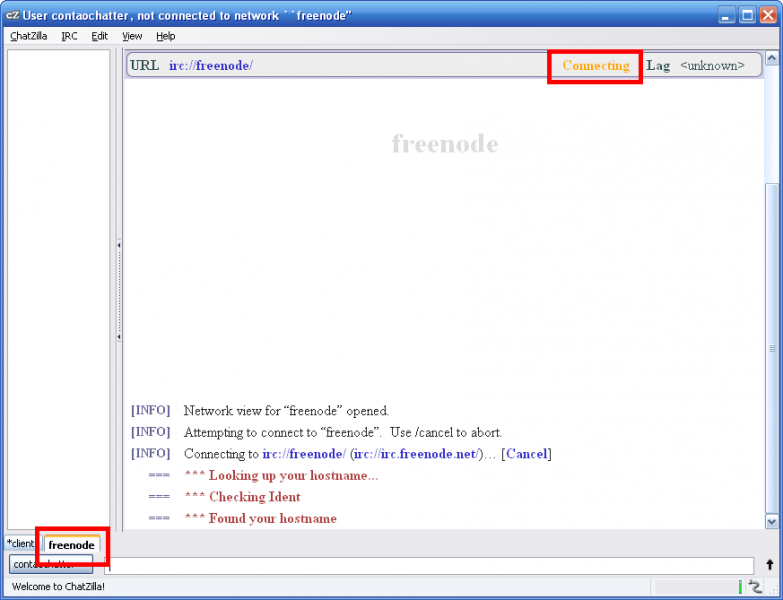Open the Help menu
This screenshot has width=783, height=600.
coord(165,36)
